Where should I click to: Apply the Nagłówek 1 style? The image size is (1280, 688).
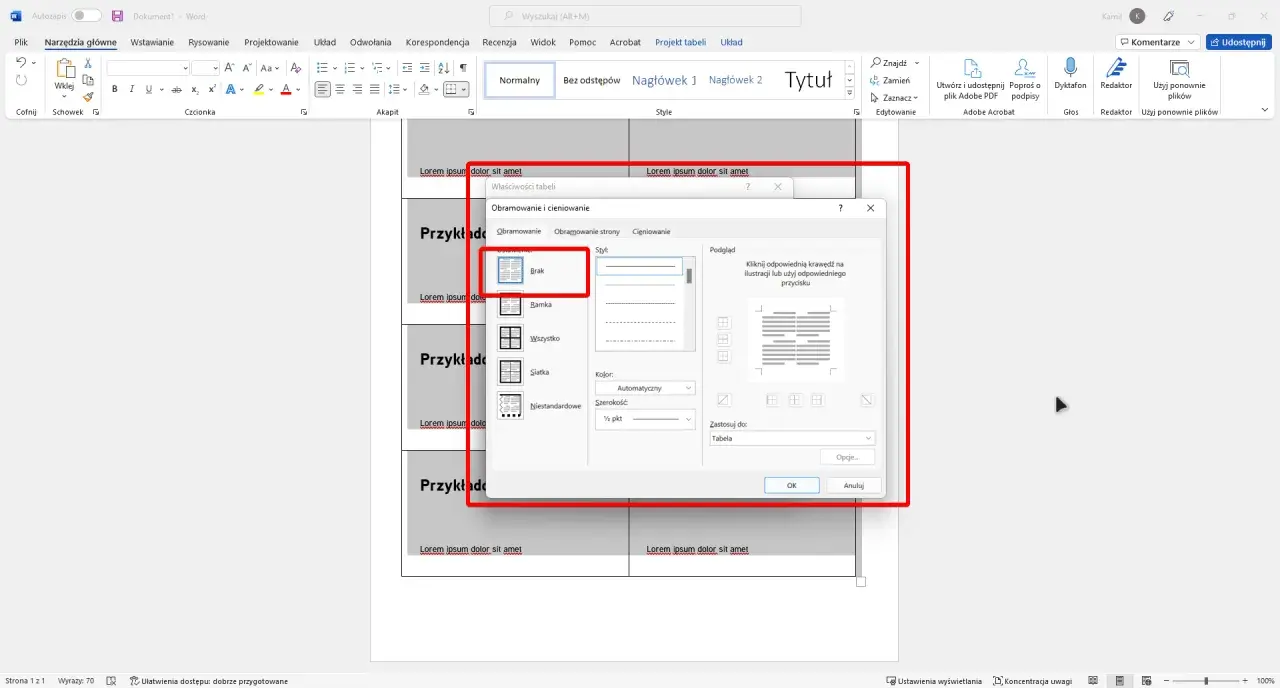pyautogui.click(x=664, y=80)
